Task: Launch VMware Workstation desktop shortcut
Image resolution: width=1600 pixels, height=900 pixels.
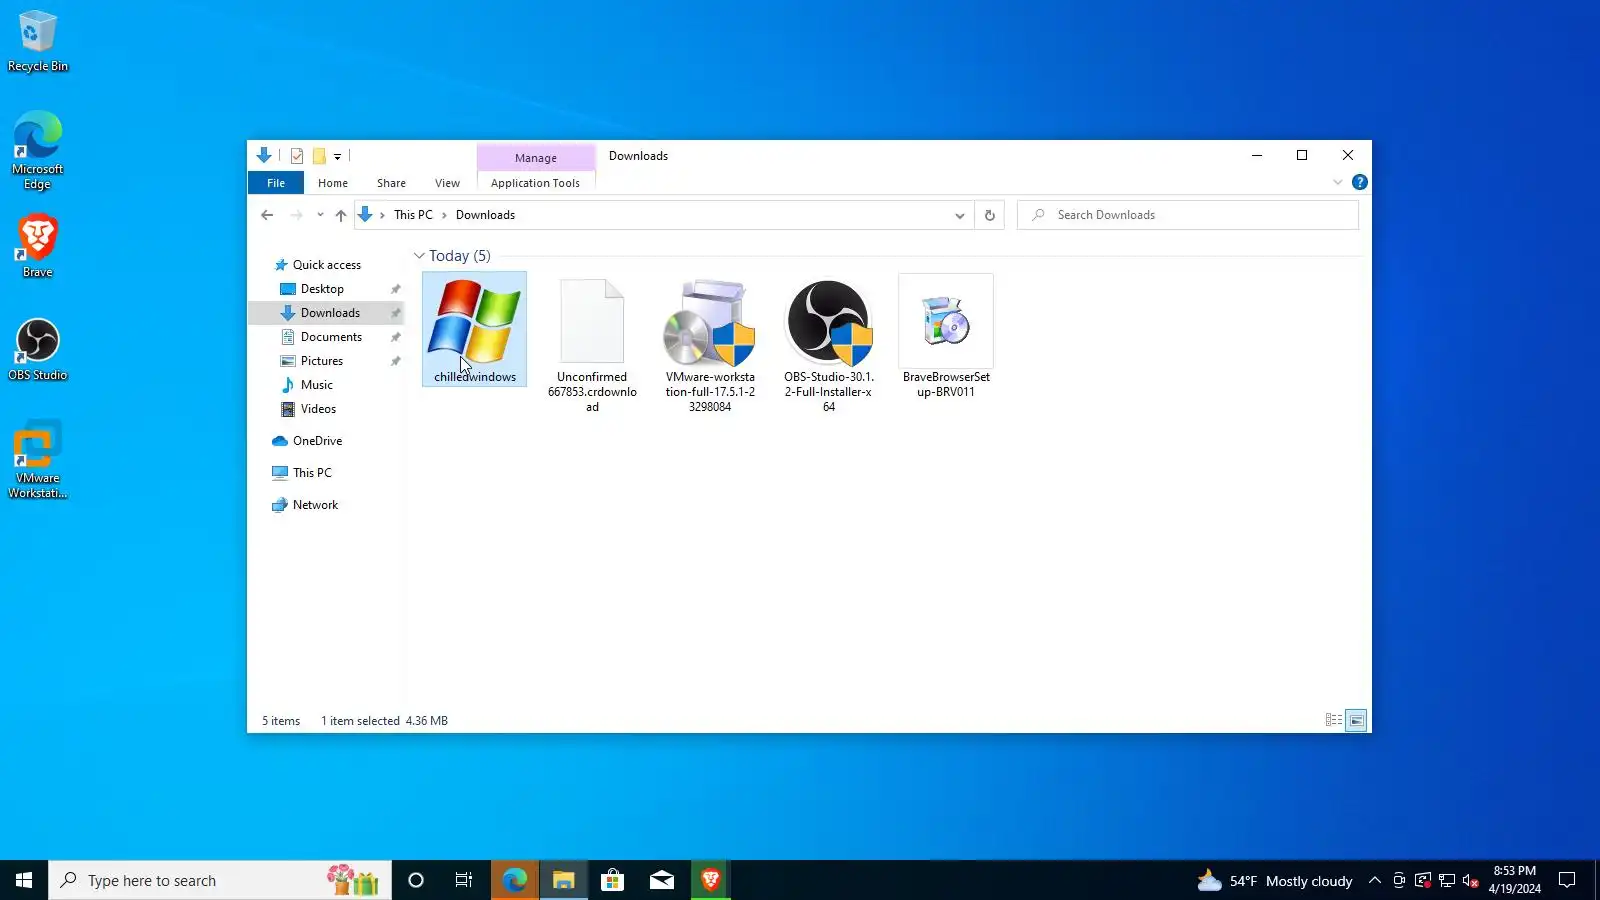Action: click(x=38, y=460)
